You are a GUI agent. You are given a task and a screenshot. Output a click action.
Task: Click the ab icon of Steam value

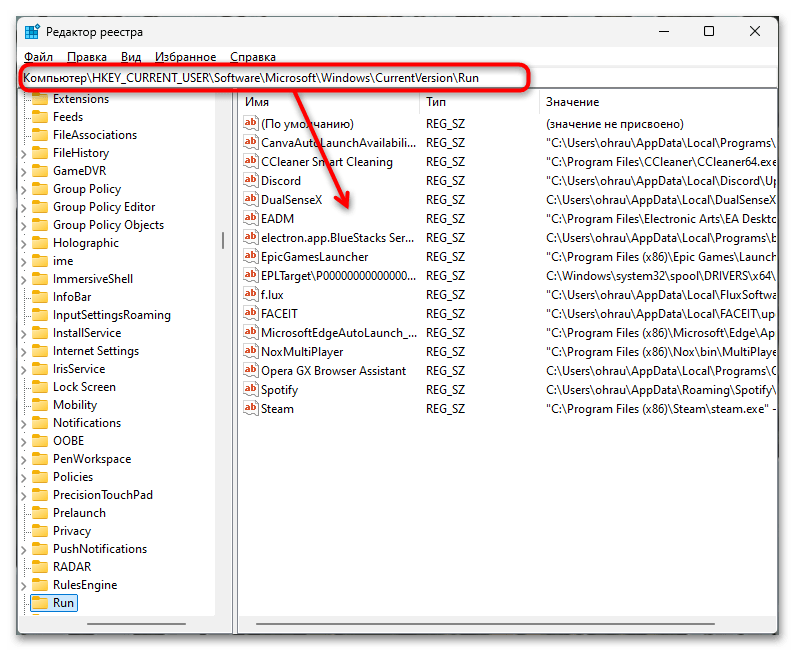(x=250, y=408)
